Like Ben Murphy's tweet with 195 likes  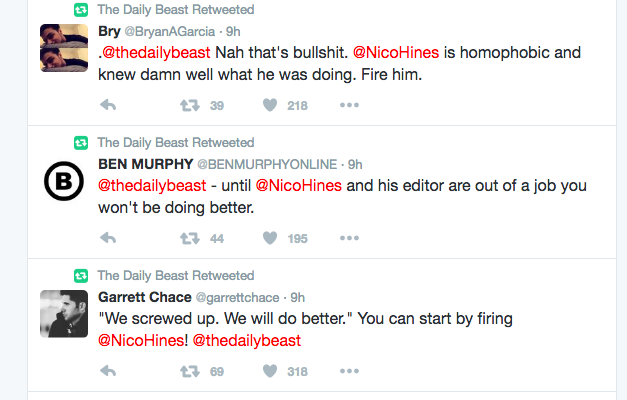[x=269, y=238]
